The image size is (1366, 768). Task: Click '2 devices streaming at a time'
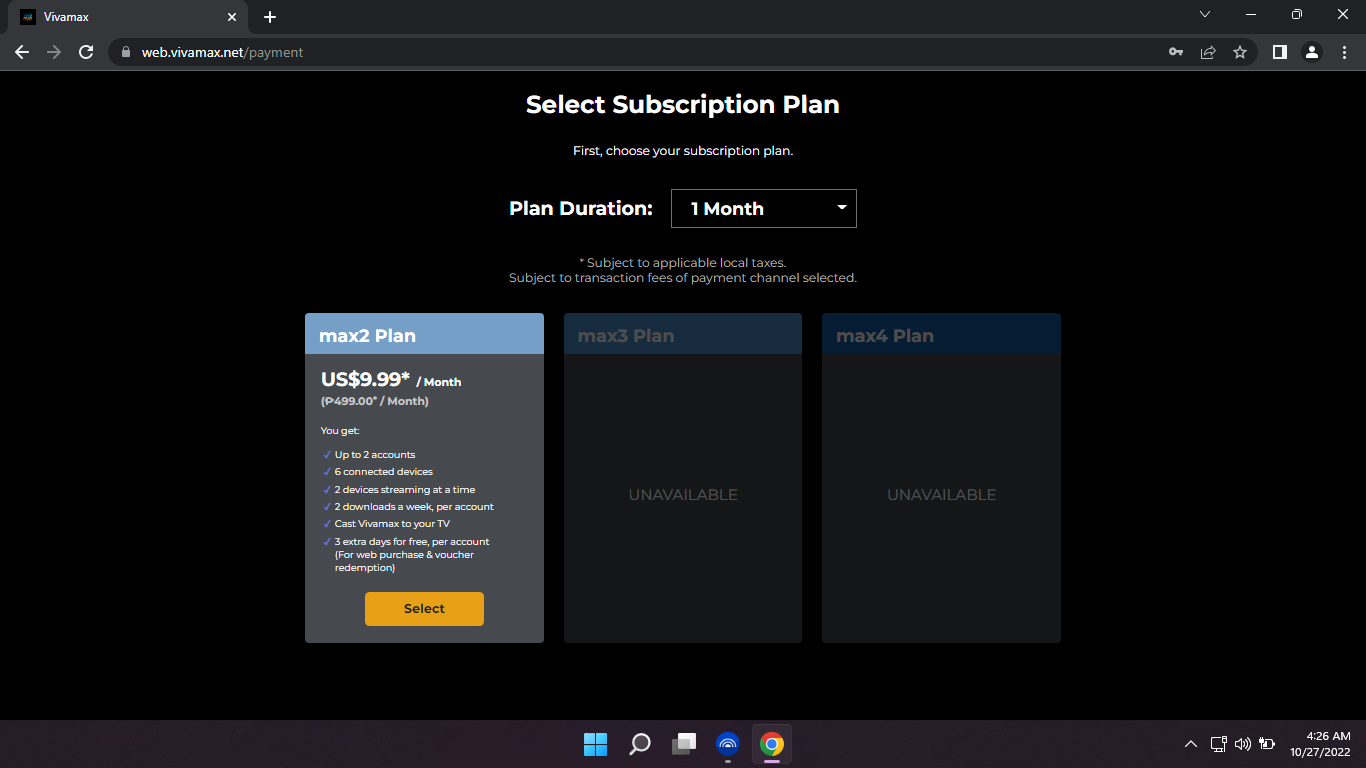click(x=405, y=490)
